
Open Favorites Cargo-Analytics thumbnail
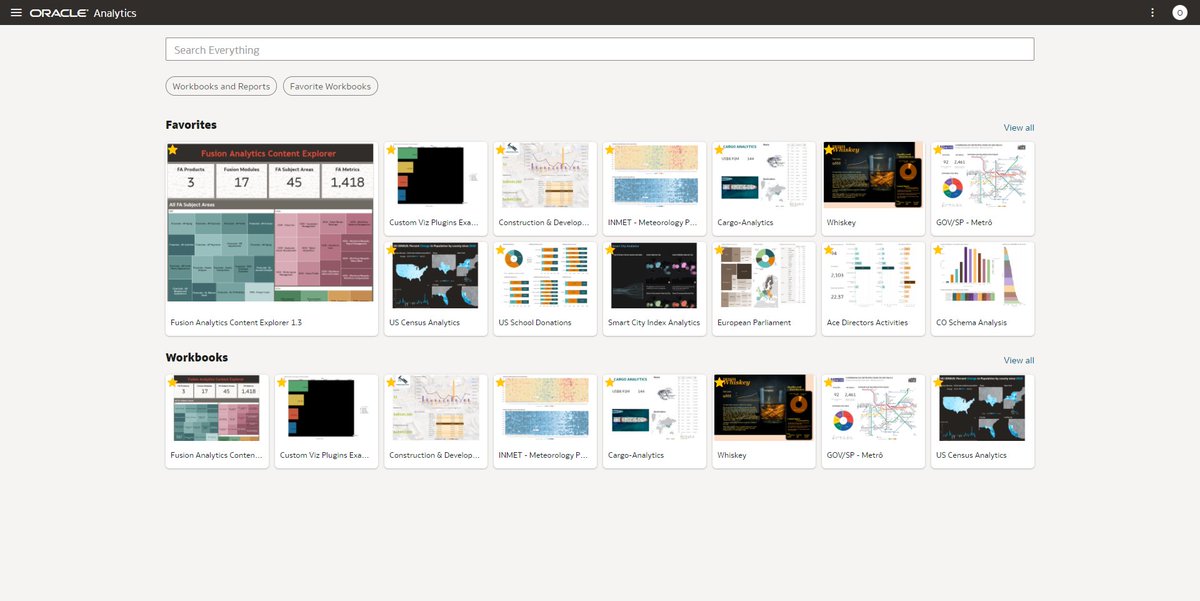pyautogui.click(x=764, y=175)
